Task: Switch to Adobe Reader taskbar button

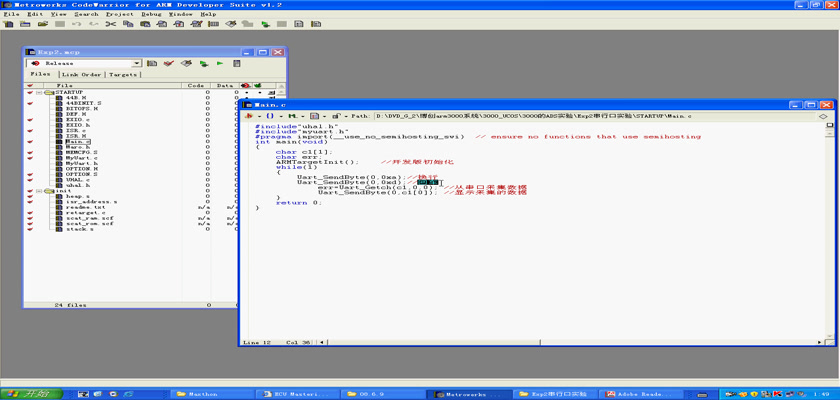Action: tap(640, 394)
